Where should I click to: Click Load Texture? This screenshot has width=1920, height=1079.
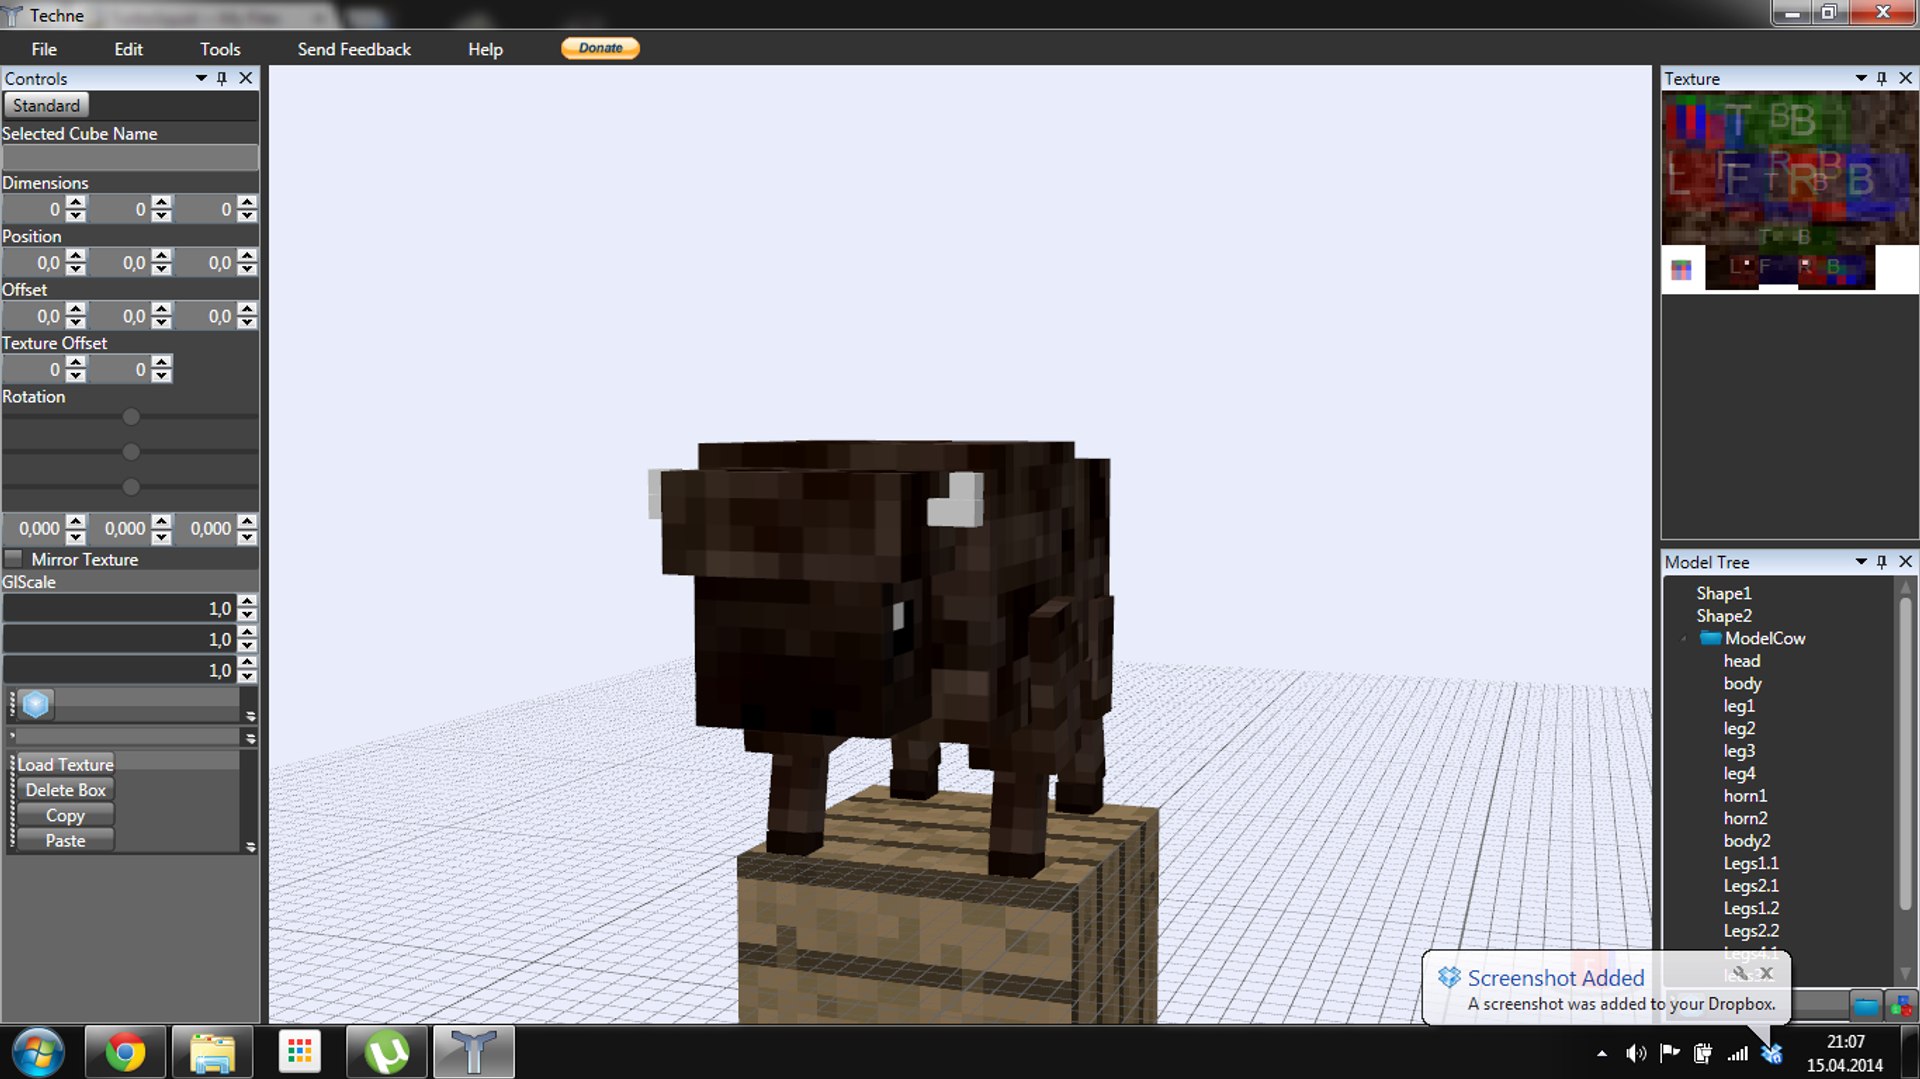click(x=65, y=764)
